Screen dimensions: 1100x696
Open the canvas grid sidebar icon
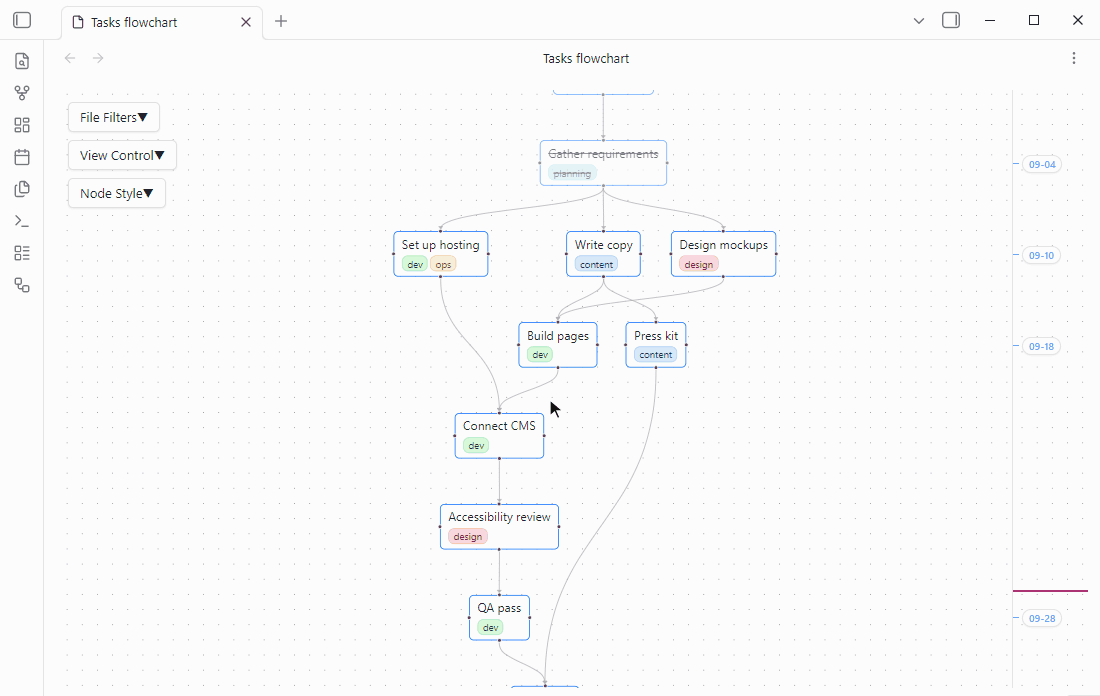[x=22, y=125]
